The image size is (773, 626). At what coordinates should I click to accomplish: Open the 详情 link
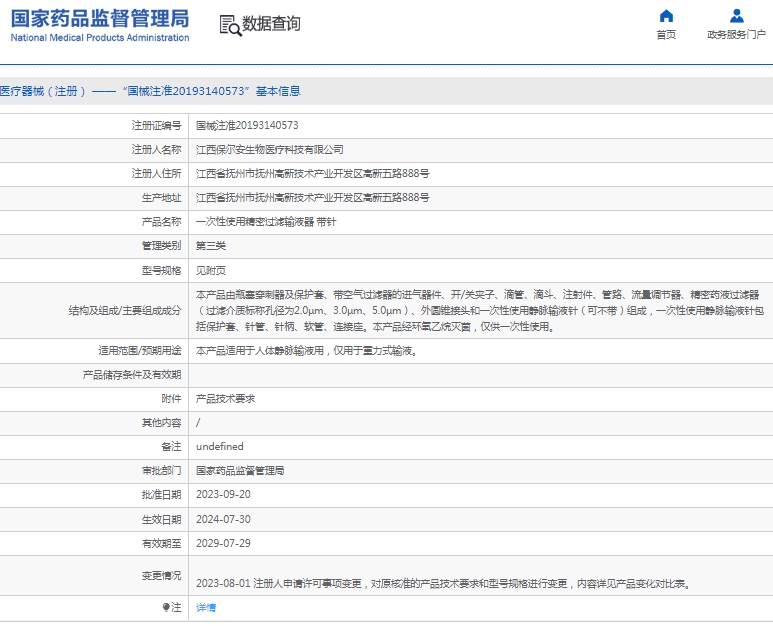click(x=206, y=607)
